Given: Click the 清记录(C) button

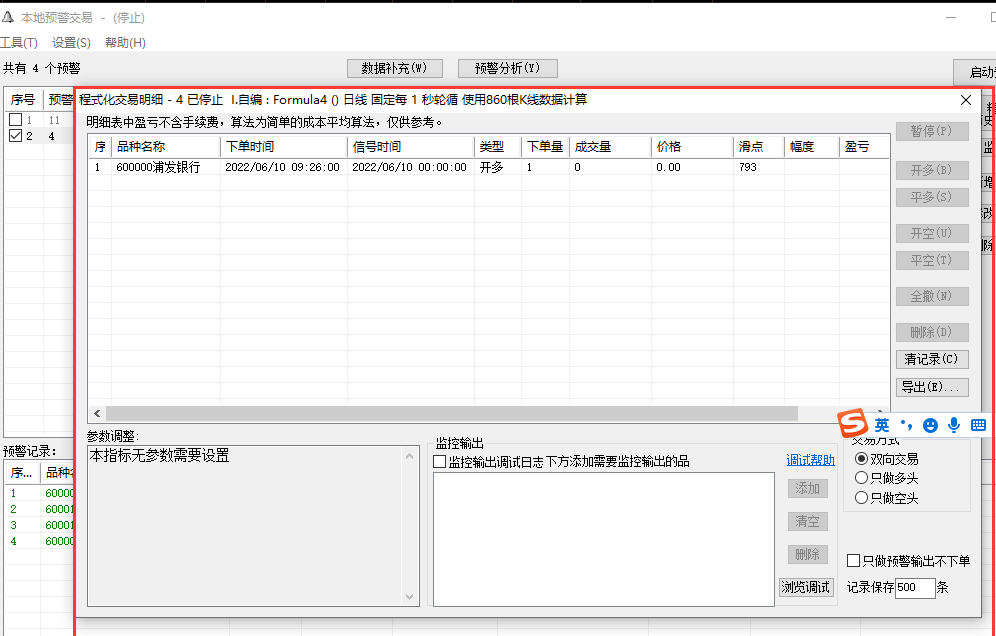Looking at the screenshot, I should point(932,359).
